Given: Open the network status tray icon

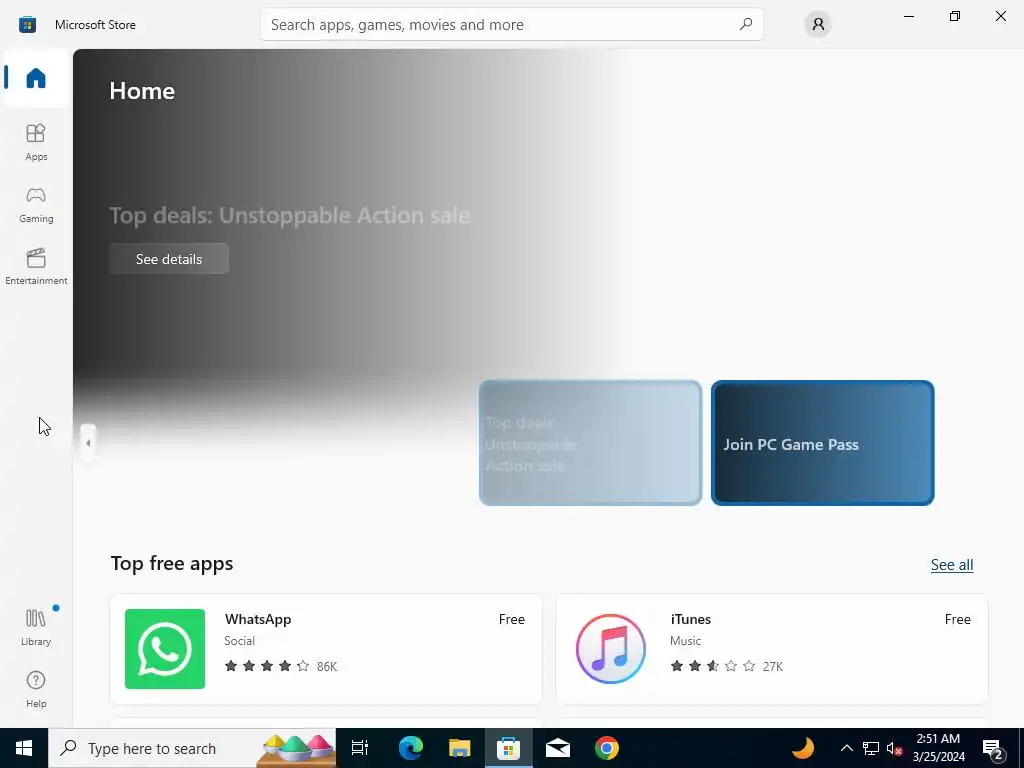Looking at the screenshot, I should 871,748.
